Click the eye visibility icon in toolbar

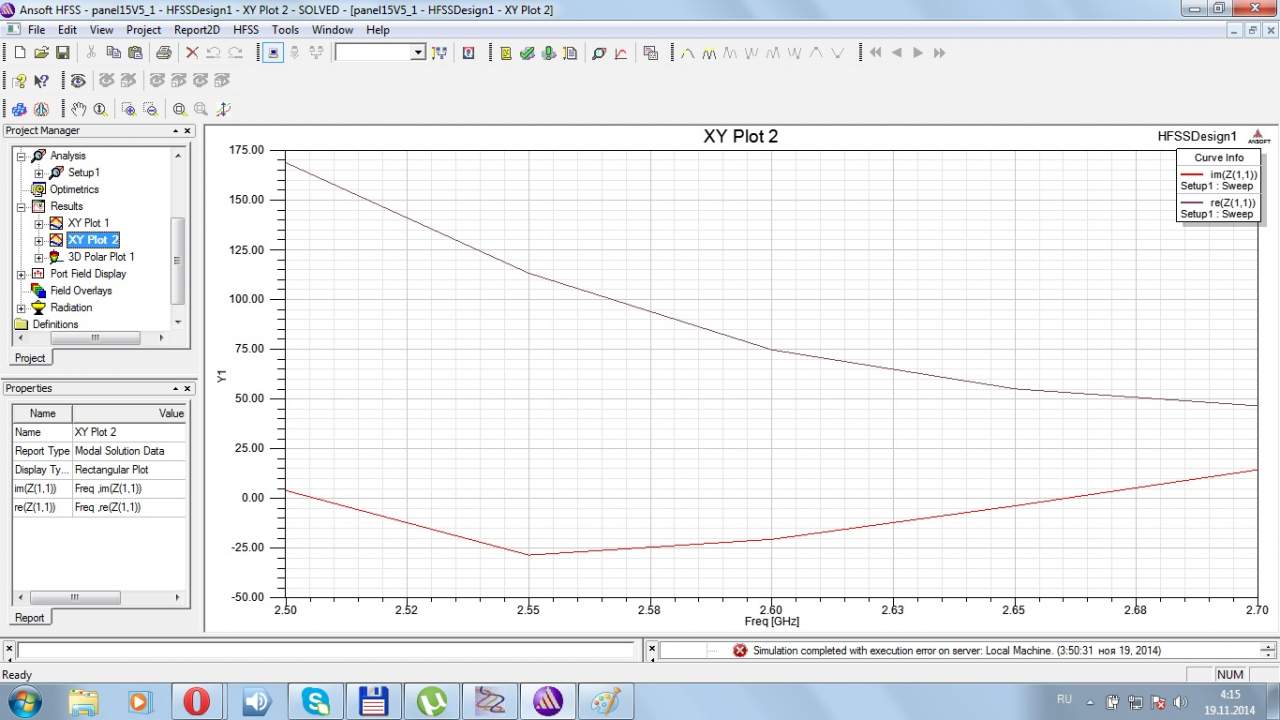[x=78, y=81]
